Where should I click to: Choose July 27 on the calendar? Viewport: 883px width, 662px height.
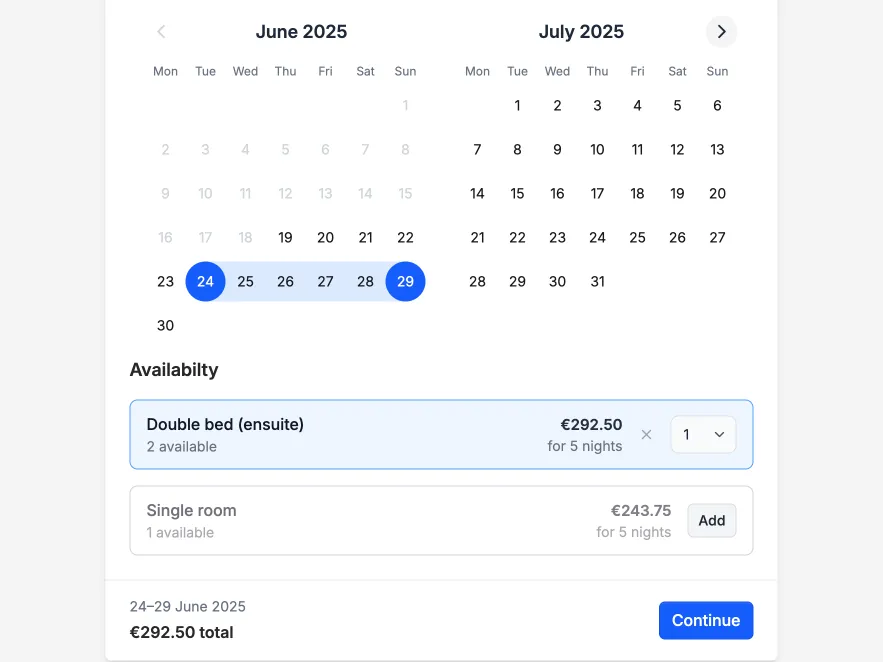717,238
